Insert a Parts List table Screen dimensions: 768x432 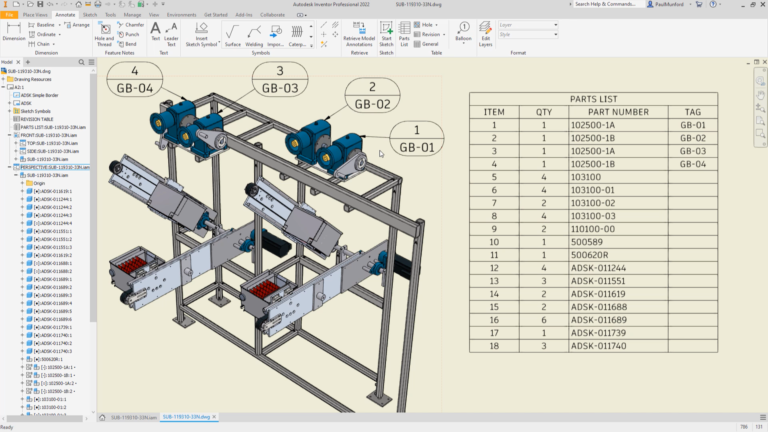(404, 34)
